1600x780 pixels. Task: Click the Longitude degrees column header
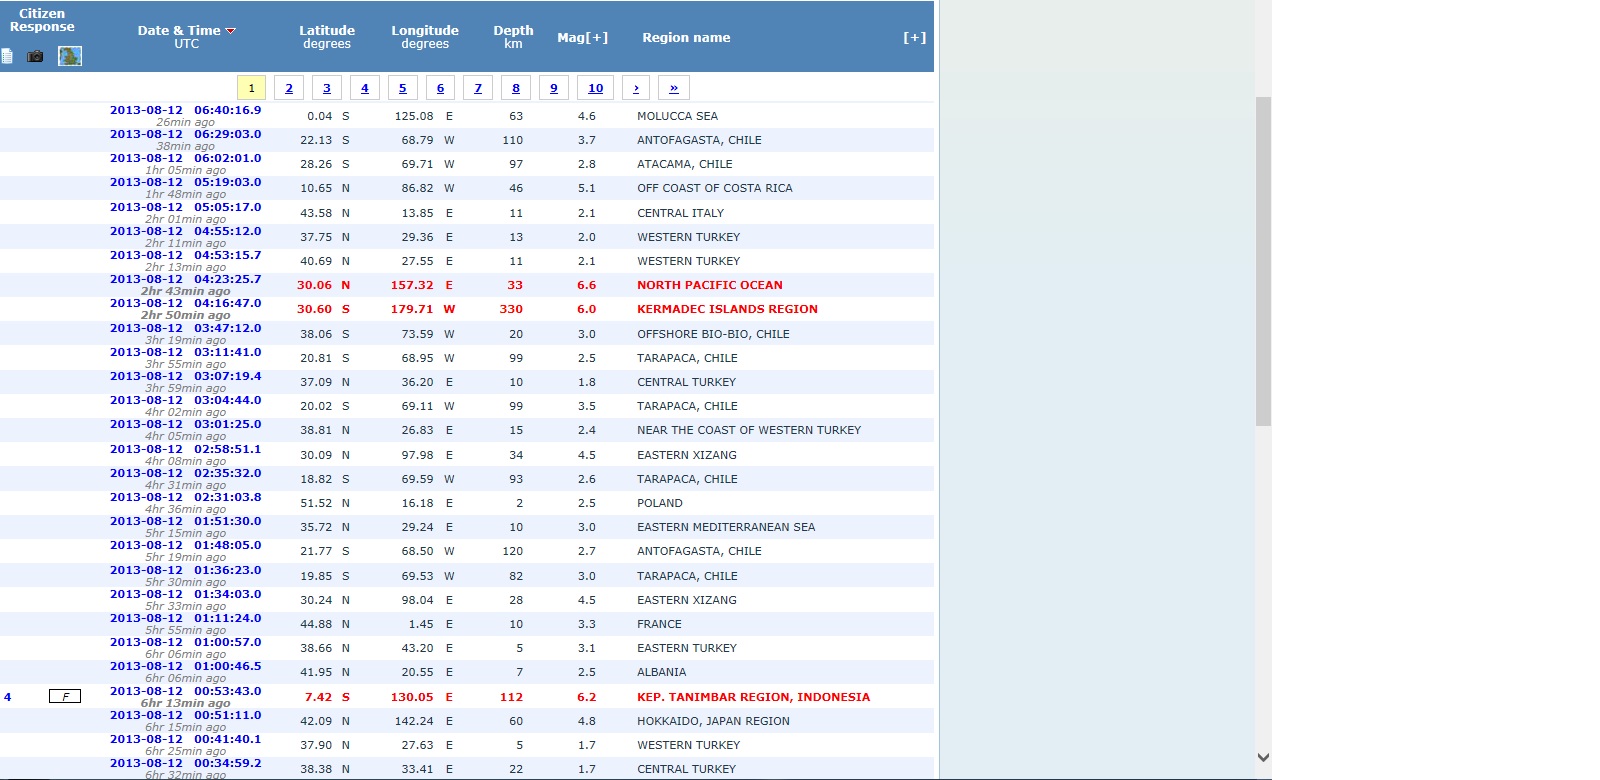pos(425,37)
